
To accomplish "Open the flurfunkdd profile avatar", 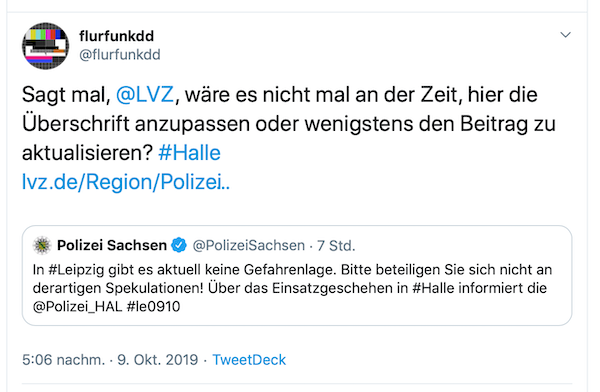I will (x=46, y=46).
